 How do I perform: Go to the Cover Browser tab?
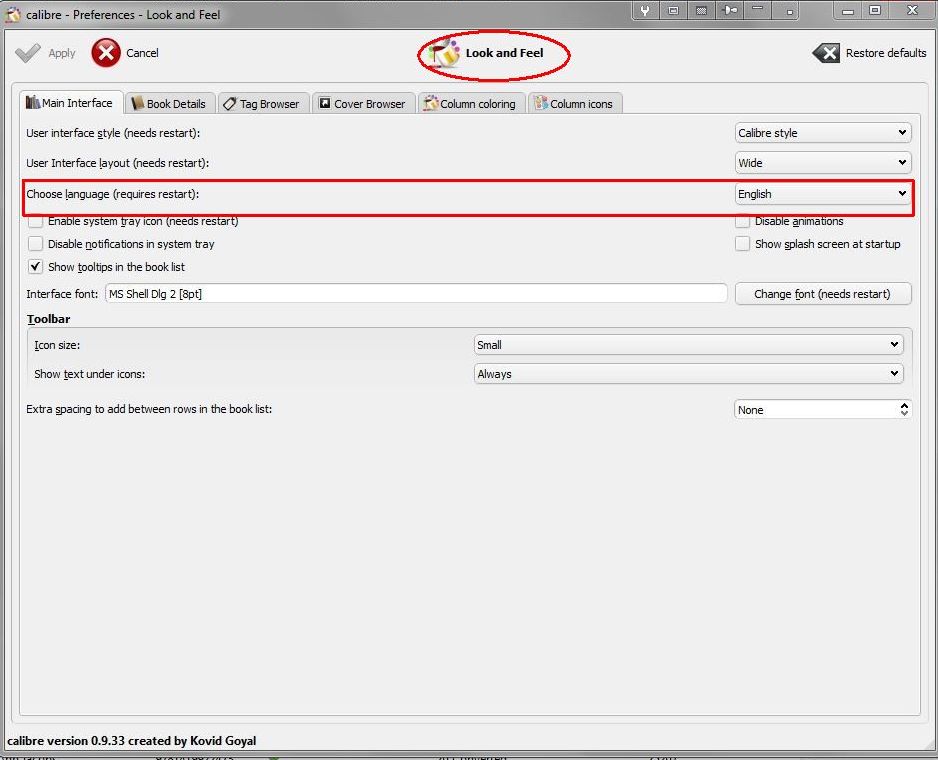(x=363, y=104)
